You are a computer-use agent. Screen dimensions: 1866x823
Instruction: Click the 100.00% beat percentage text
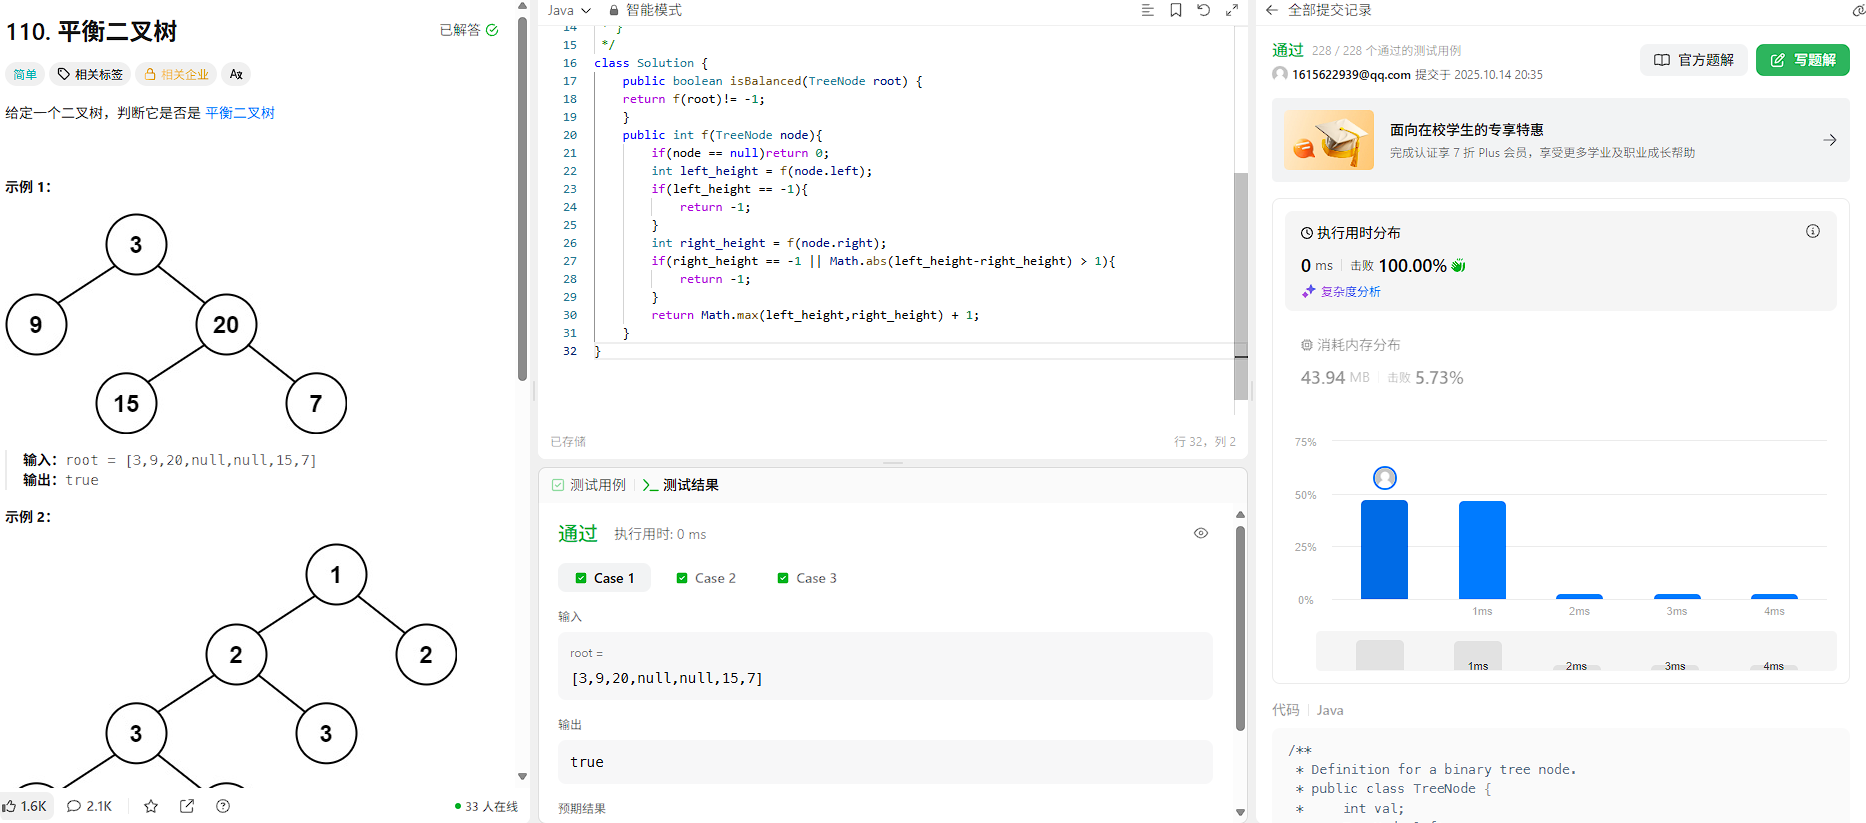(x=1412, y=266)
